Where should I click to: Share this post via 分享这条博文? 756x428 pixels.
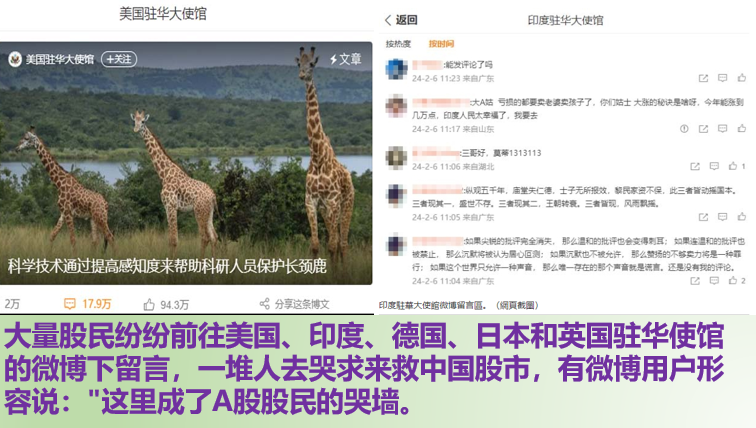click(x=294, y=304)
